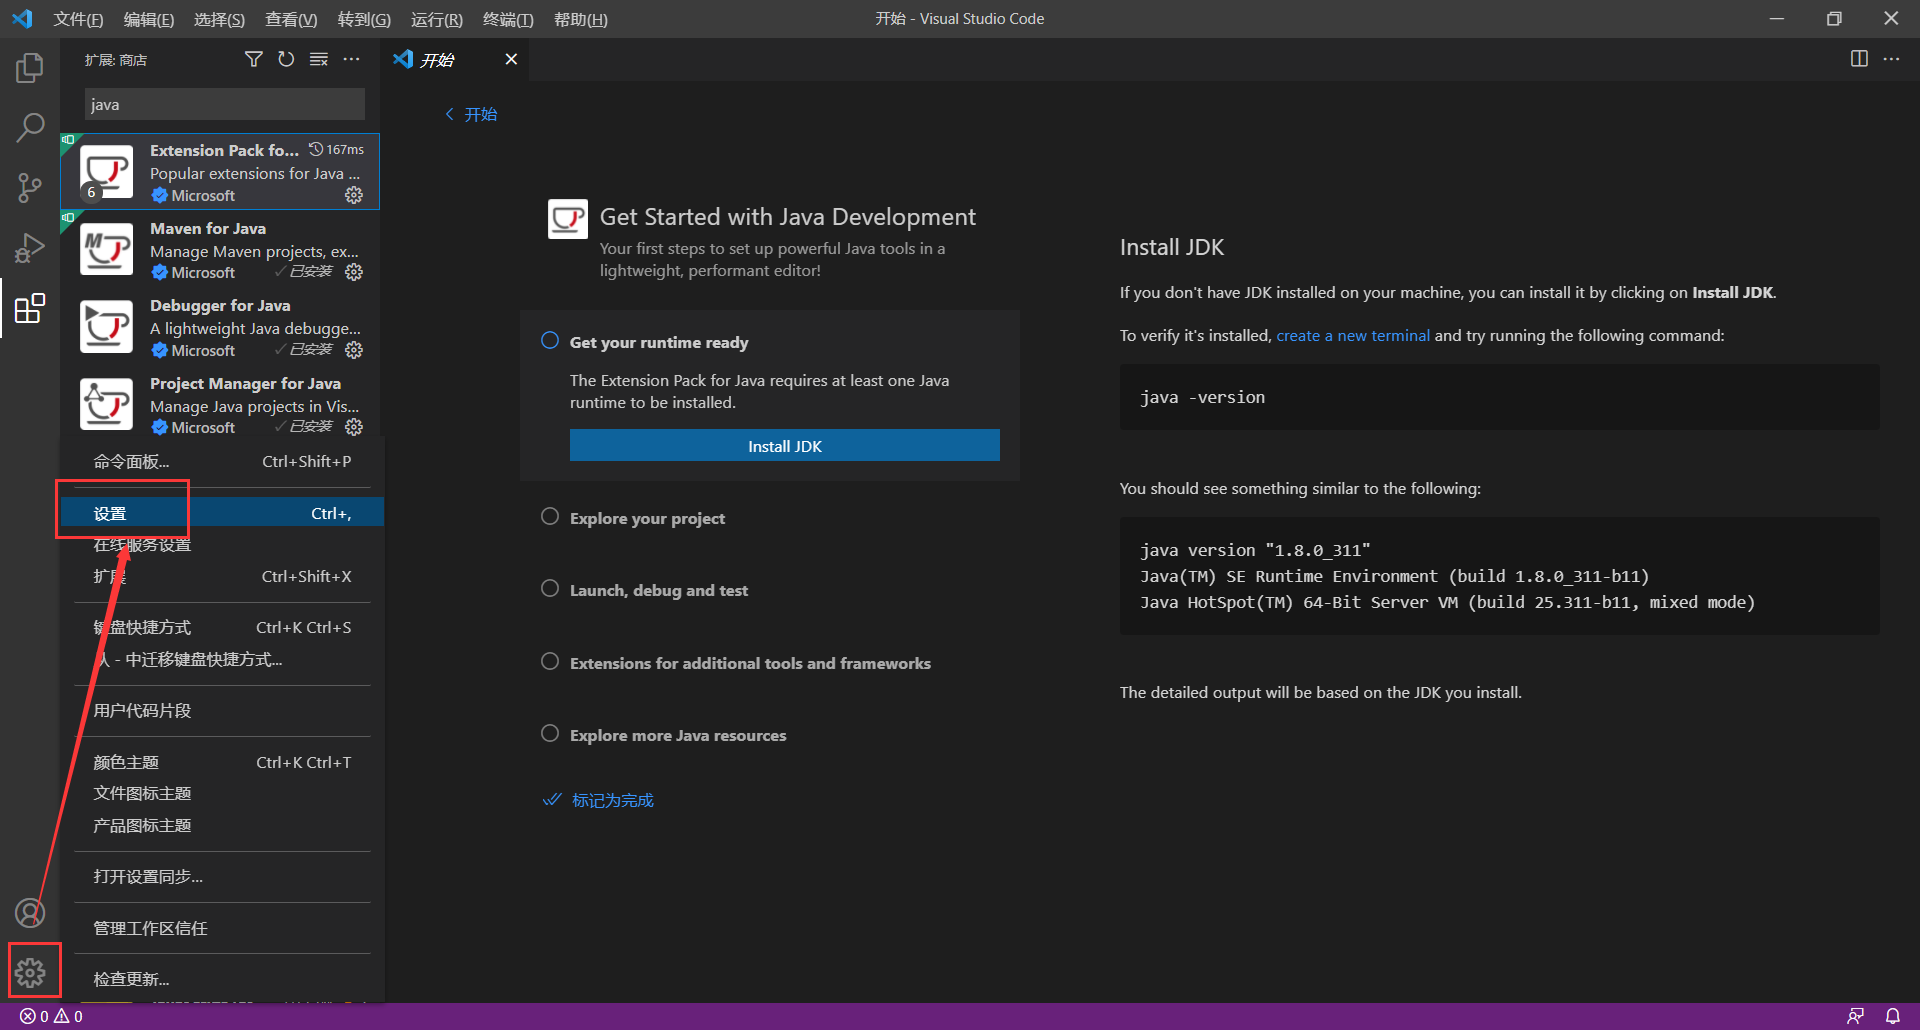Click the 'java -version' command block
Viewport: 1920px width, 1030px height.
coord(1500,397)
